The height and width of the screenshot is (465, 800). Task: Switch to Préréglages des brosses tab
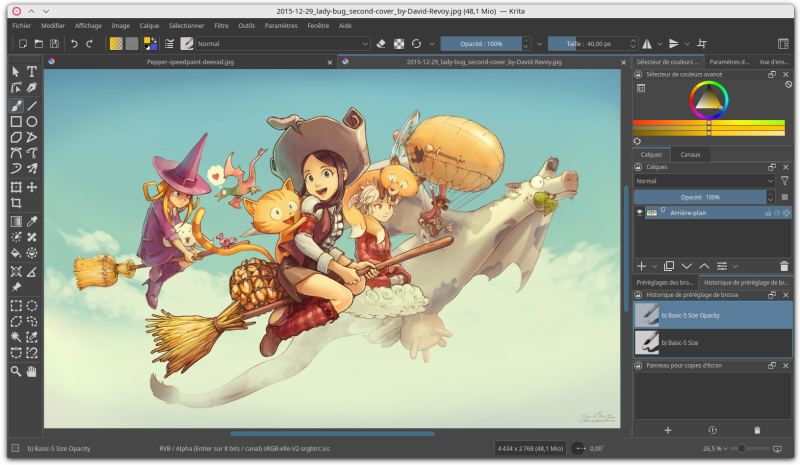(x=665, y=282)
